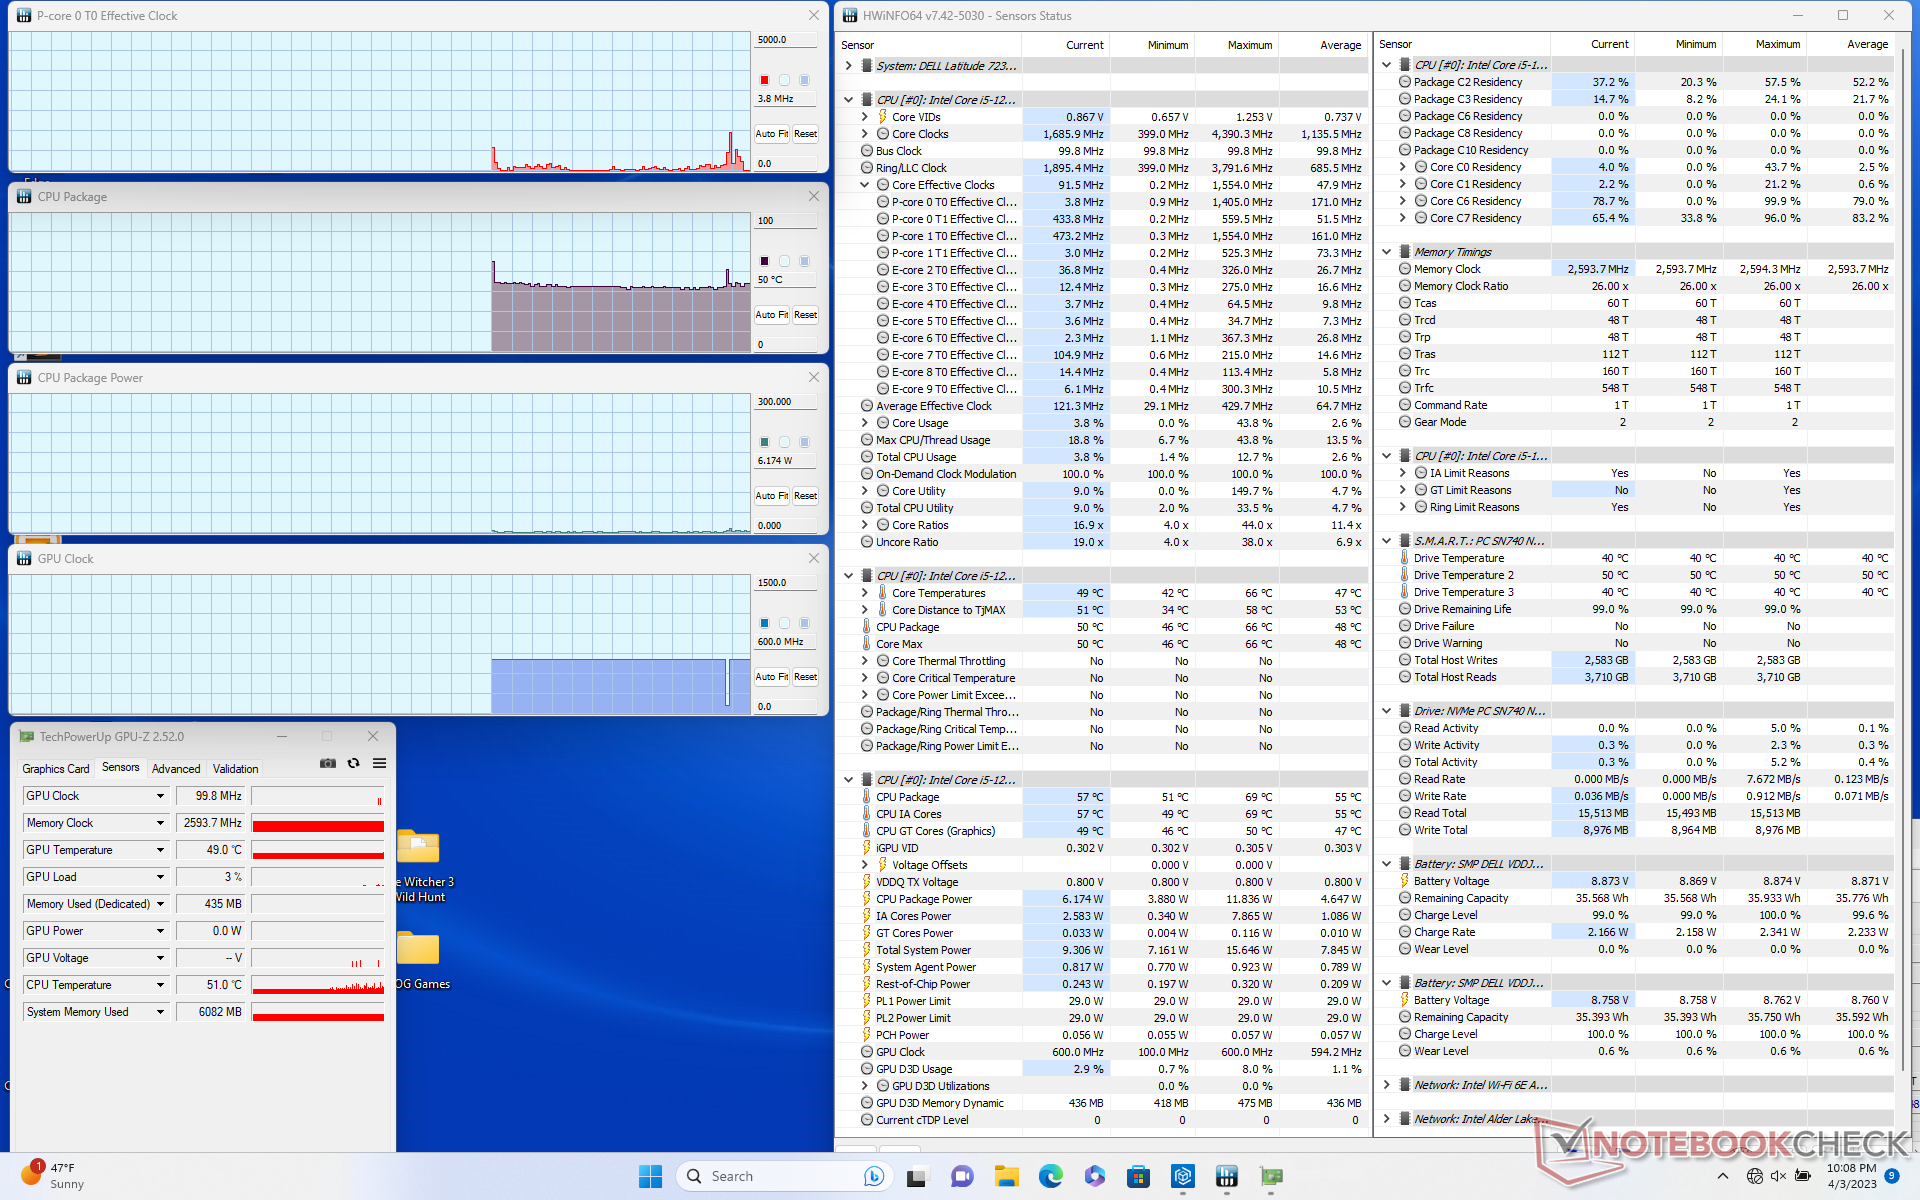Open the GPU Temperature sensor dropdown
This screenshot has height=1200, width=1920.
click(160, 850)
